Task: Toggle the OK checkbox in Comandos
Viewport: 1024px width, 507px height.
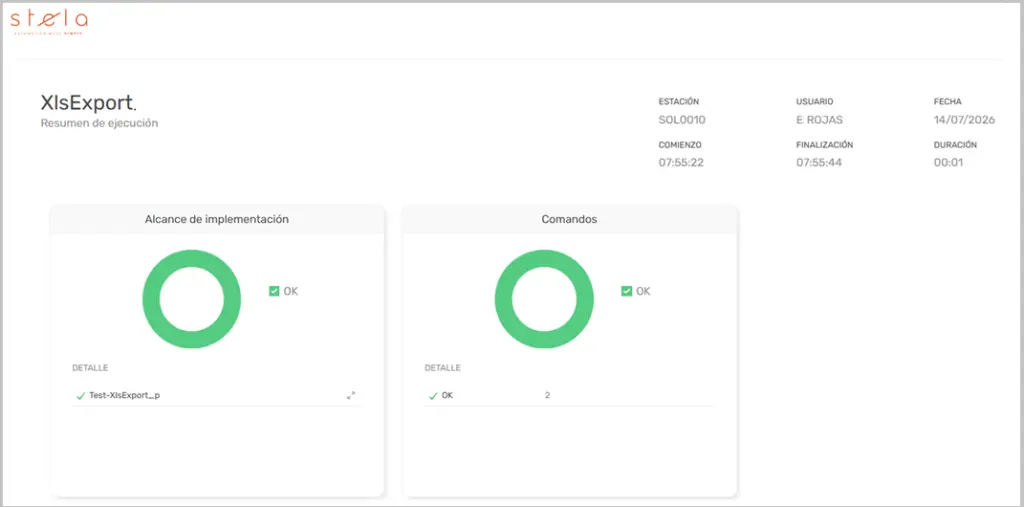Action: [x=626, y=291]
